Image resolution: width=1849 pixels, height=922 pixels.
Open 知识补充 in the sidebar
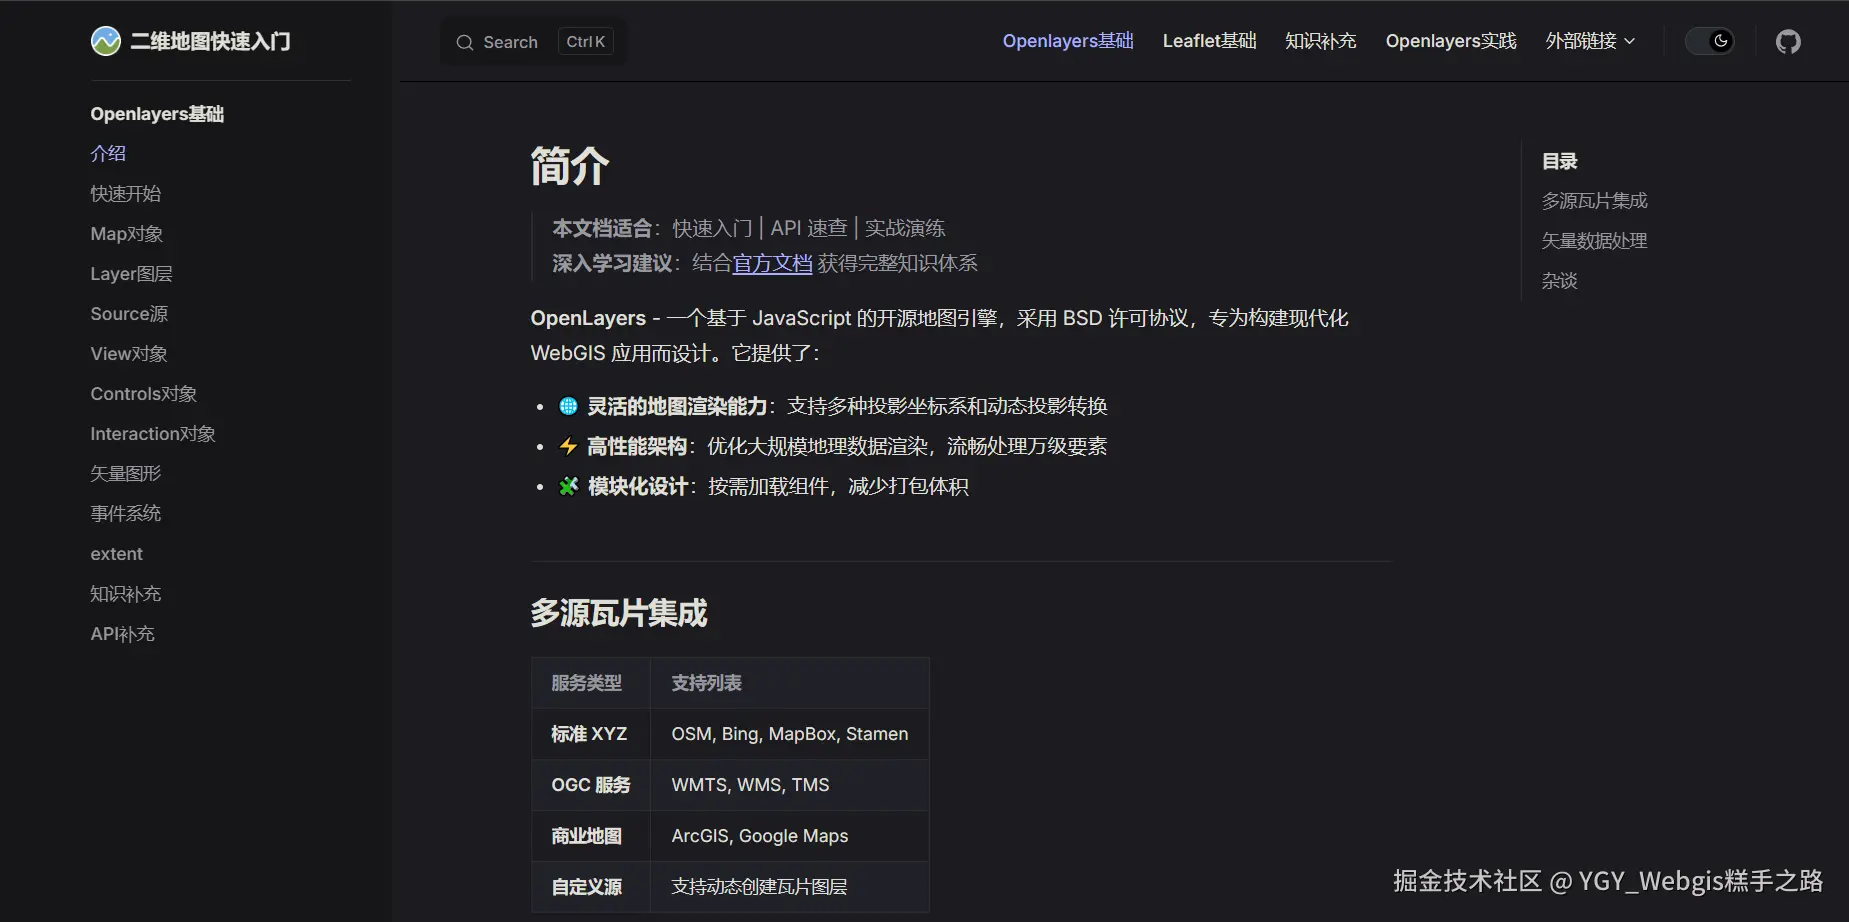coord(126,593)
